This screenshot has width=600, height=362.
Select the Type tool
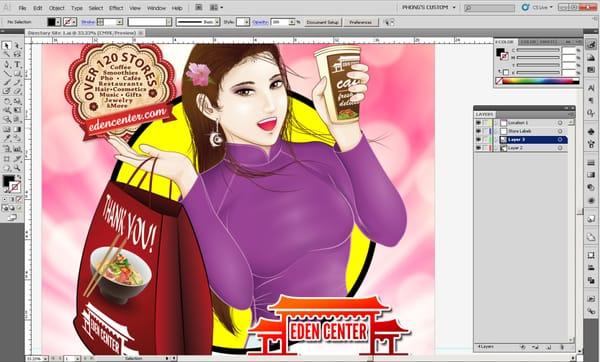17,64
